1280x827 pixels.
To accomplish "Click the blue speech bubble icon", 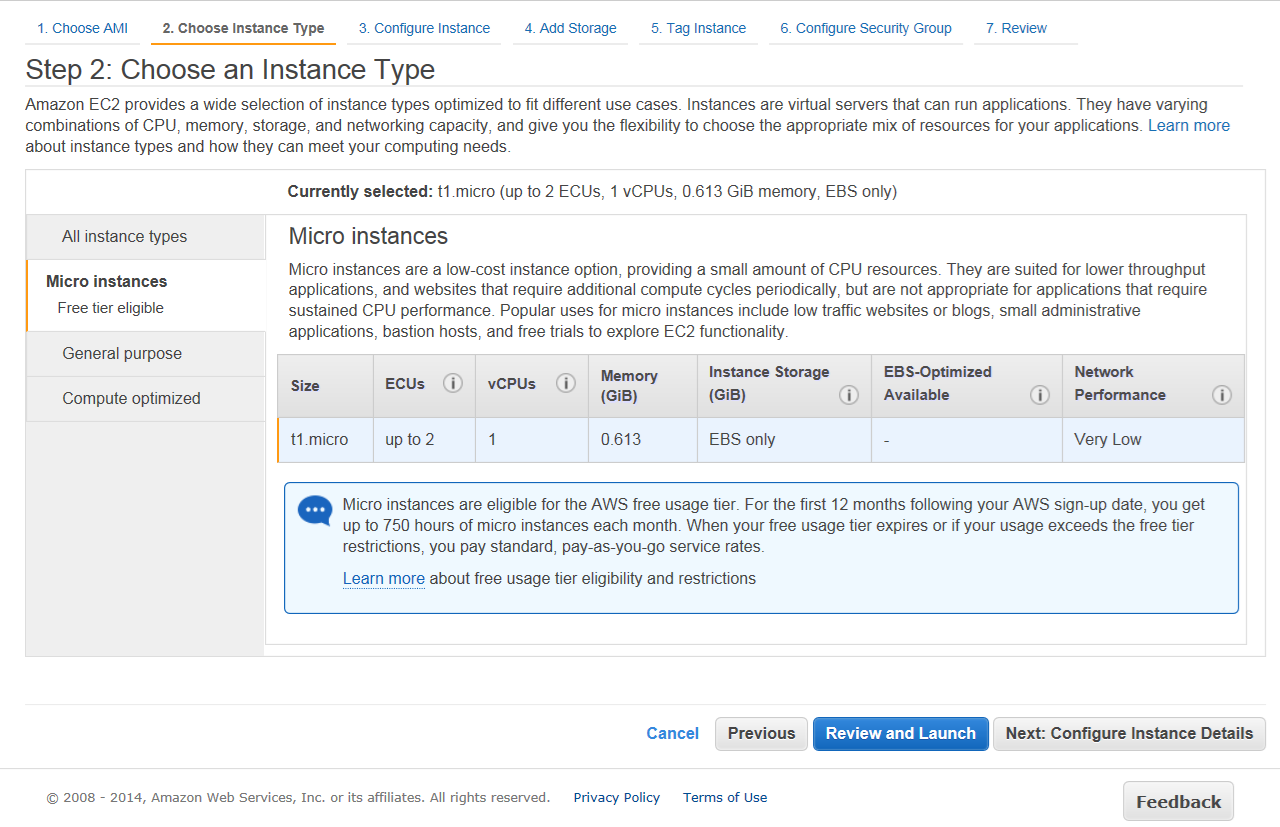I will (x=315, y=510).
